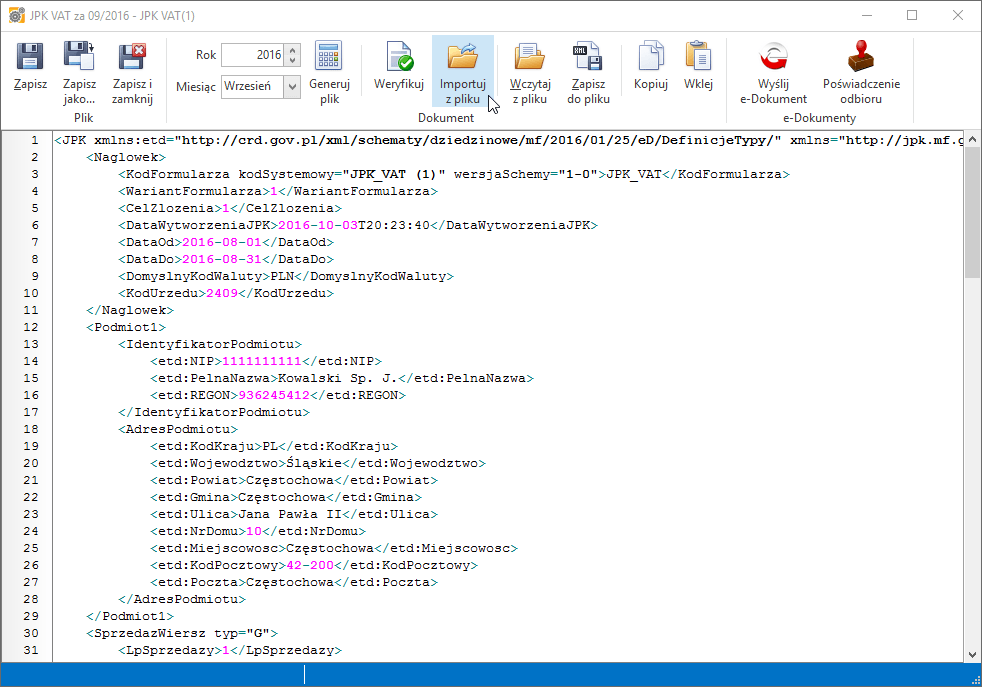The width and height of the screenshot is (982, 687).
Task: Click the Wklej paste icon
Action: [x=698, y=58]
